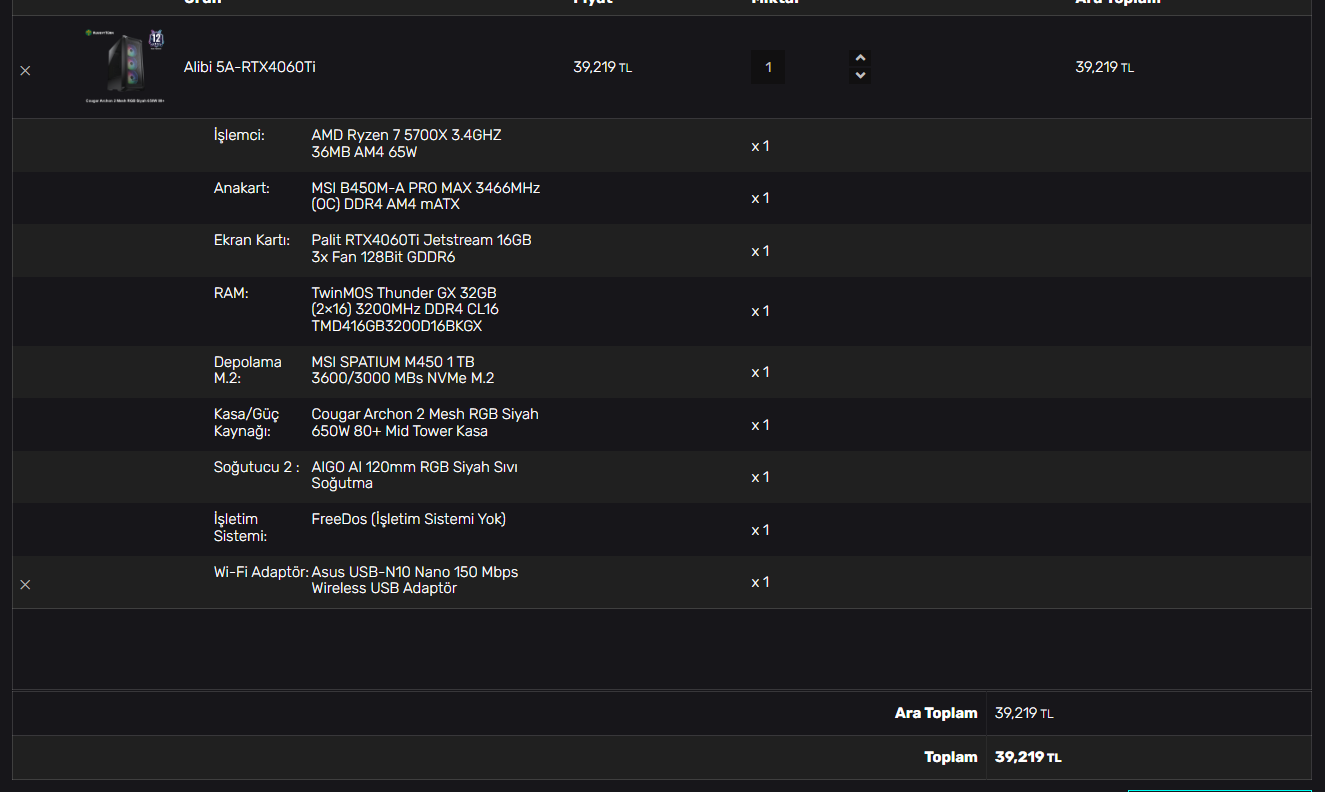Click the Cougar Archon 2 Mesh case entry

click(425, 423)
